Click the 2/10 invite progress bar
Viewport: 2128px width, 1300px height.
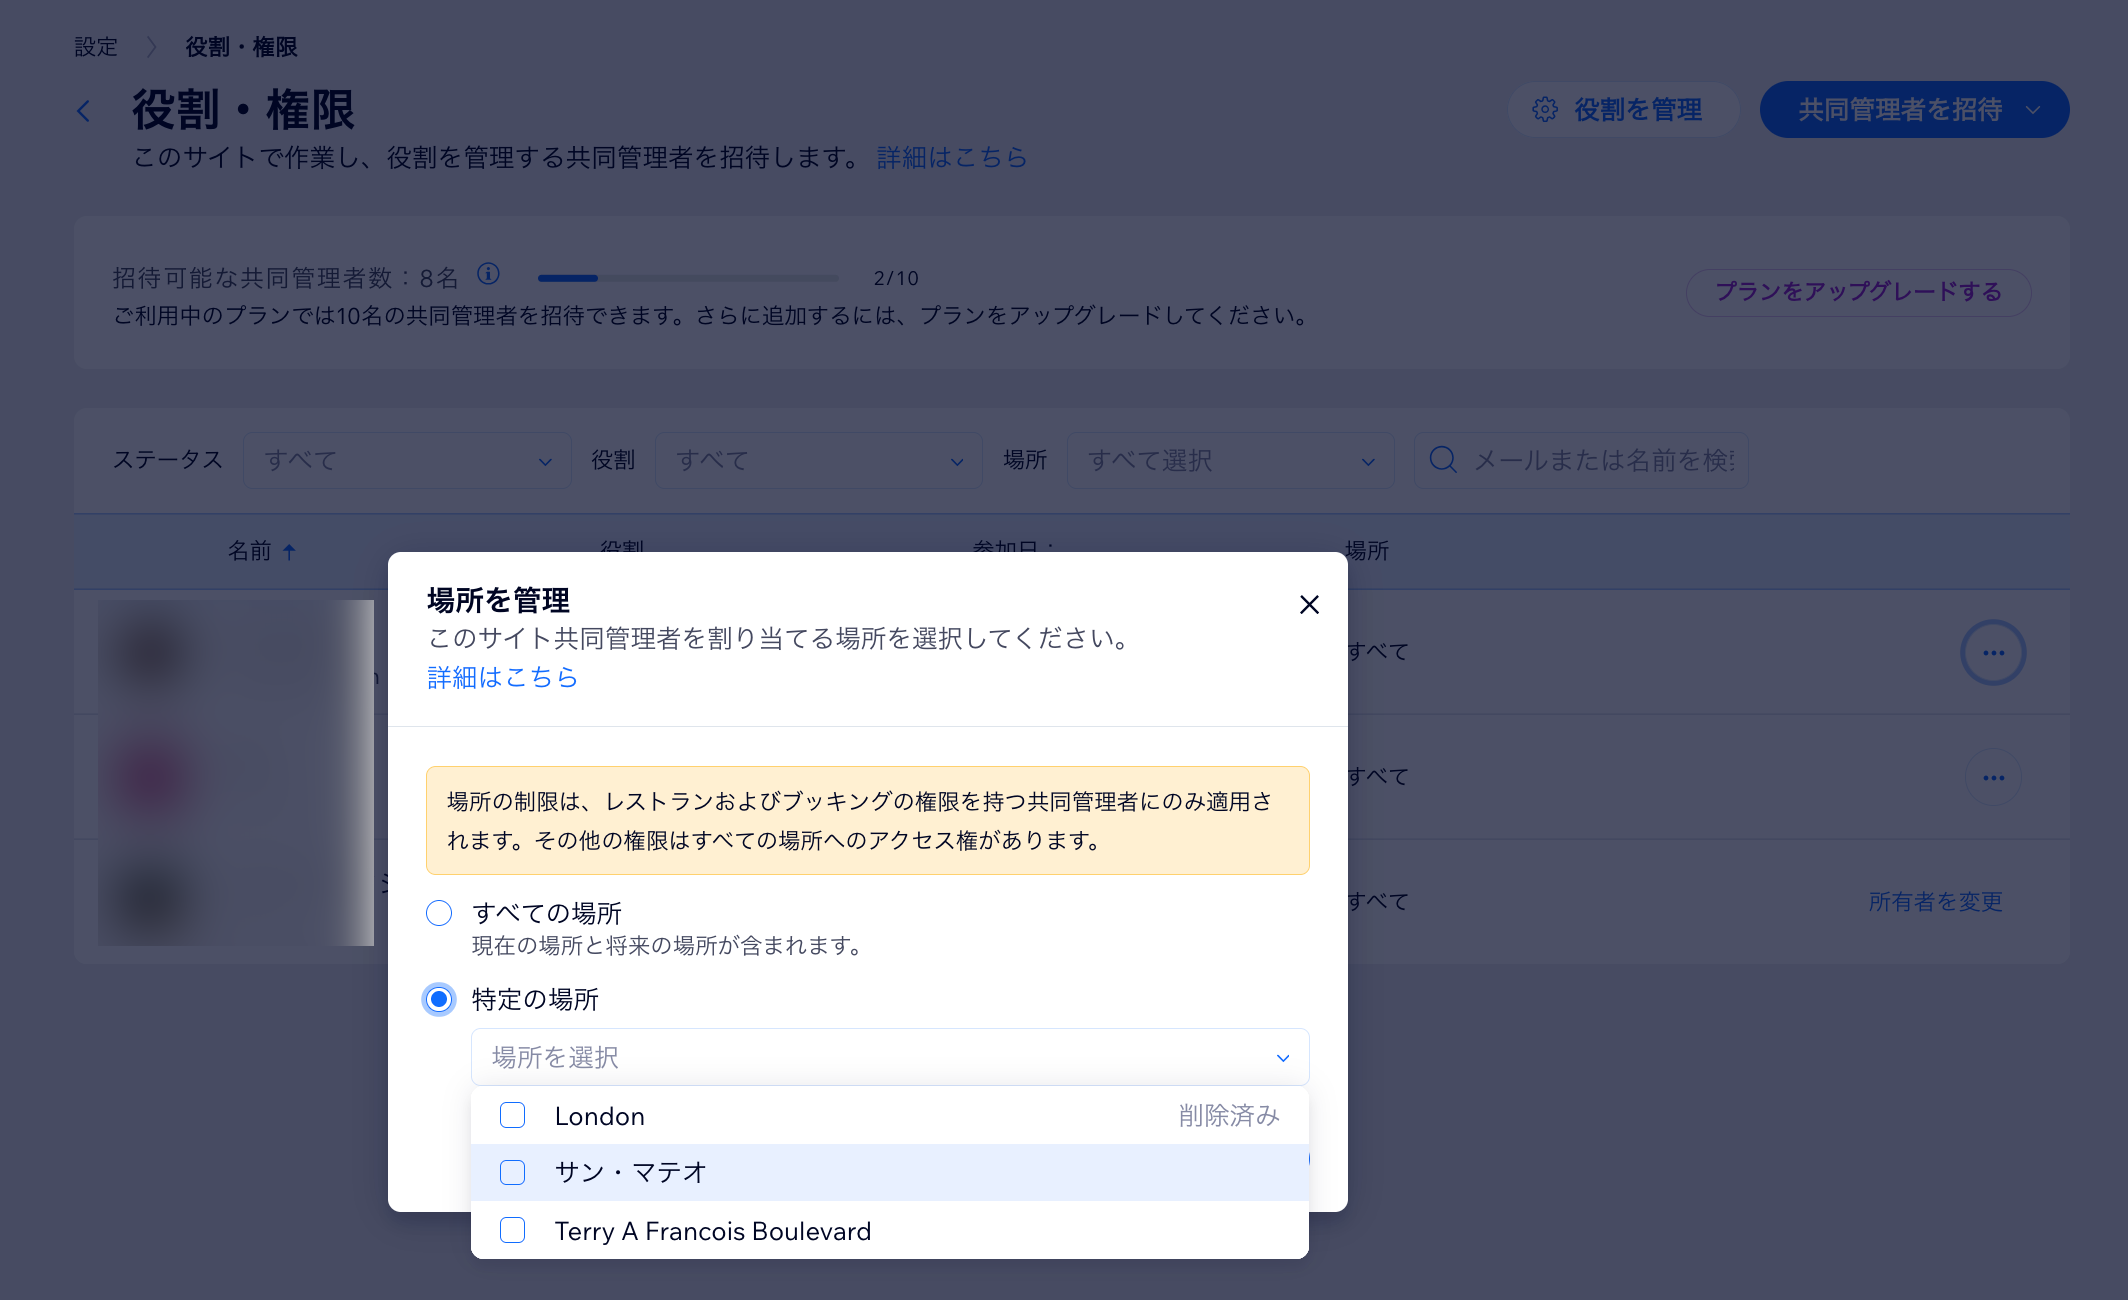pyautogui.click(x=687, y=278)
